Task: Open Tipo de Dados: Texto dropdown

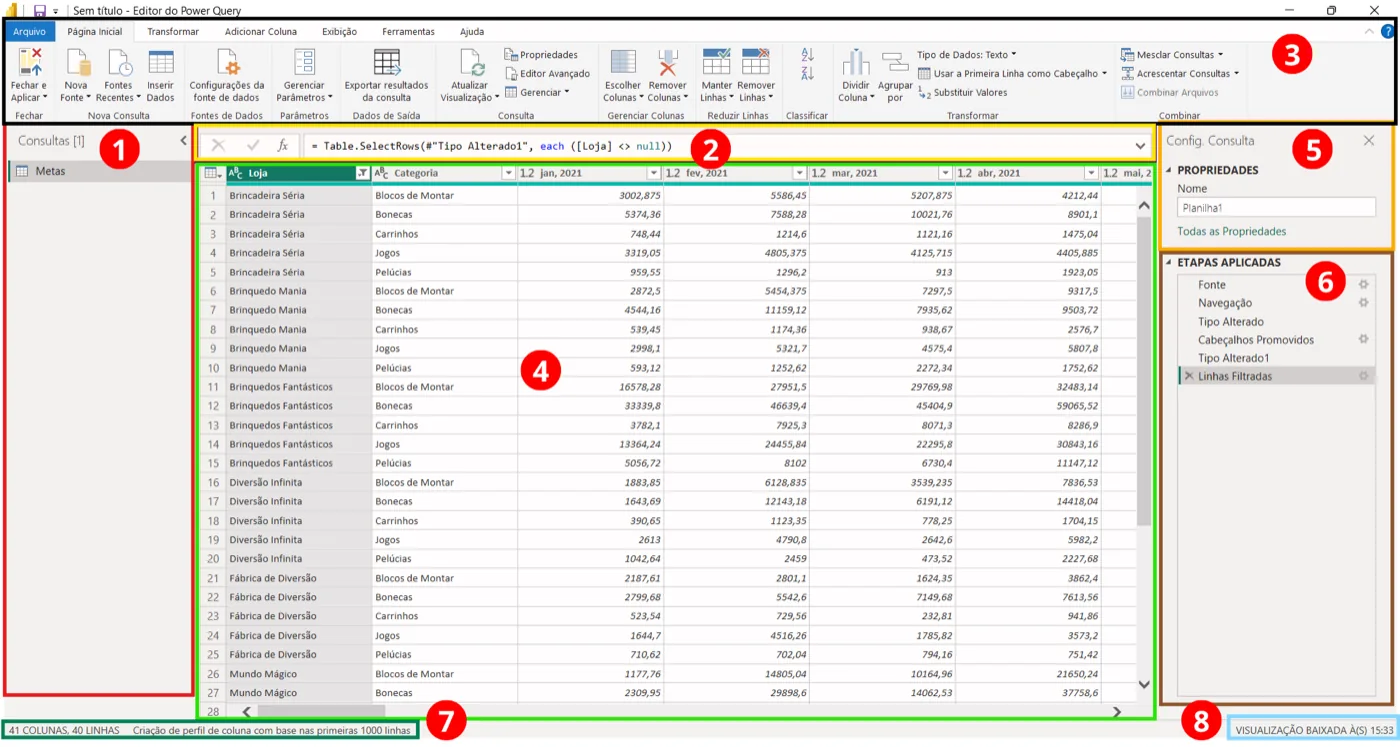Action: tap(966, 55)
